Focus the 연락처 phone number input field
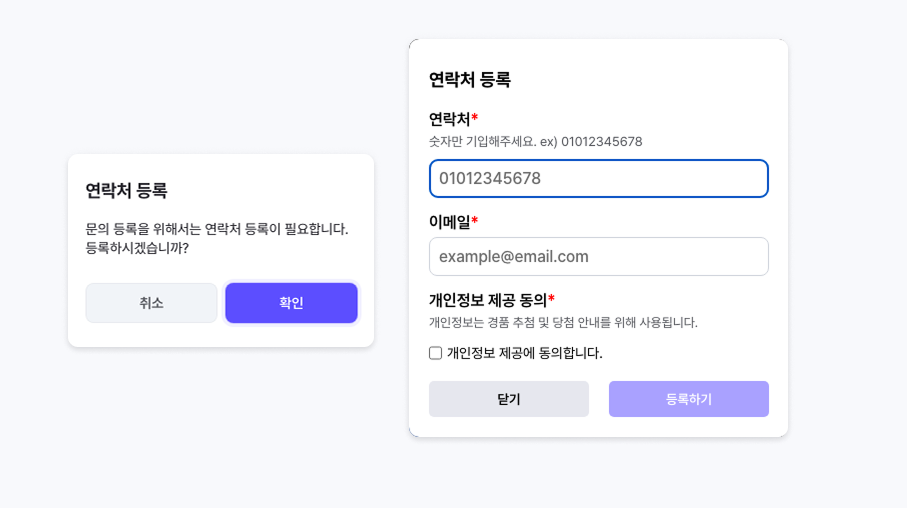Viewport: 907px width, 508px height. click(598, 179)
